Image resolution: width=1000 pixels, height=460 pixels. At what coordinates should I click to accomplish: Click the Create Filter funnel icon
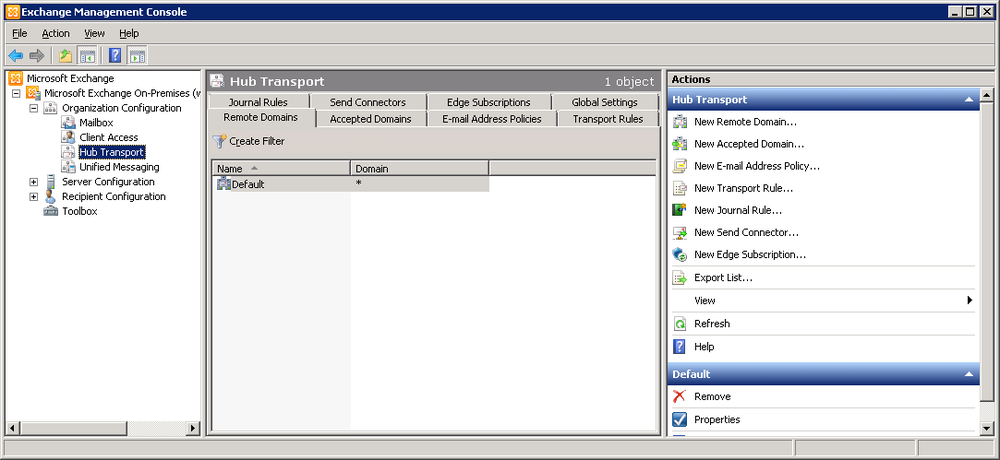pos(219,141)
